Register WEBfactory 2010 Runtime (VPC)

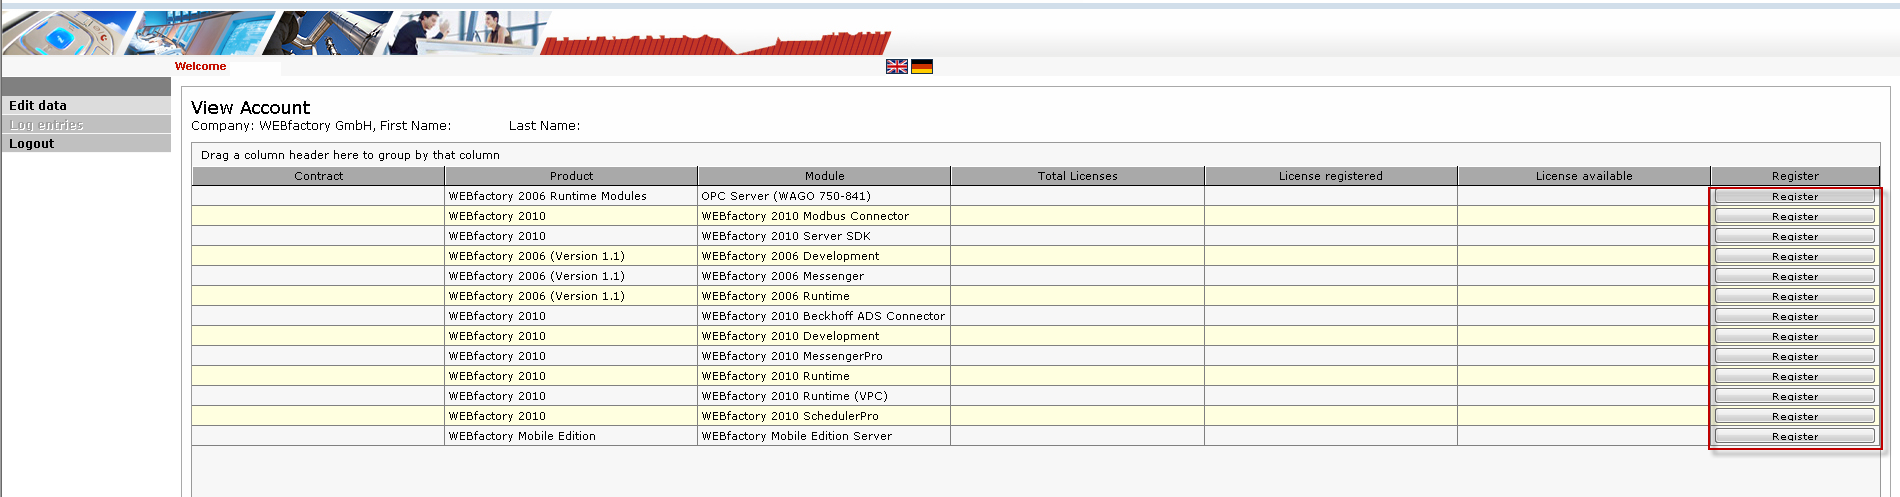click(x=1794, y=397)
